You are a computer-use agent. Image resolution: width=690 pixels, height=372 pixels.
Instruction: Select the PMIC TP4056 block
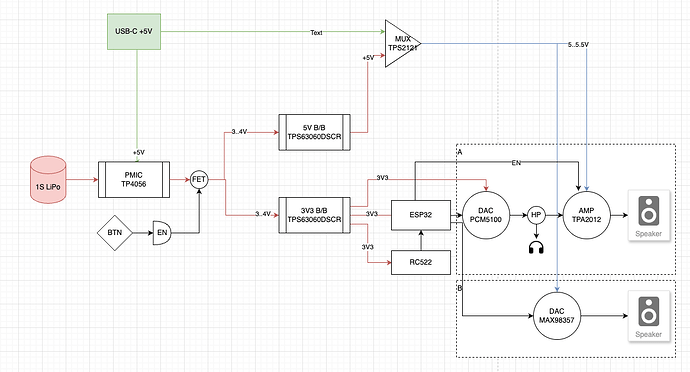click(134, 180)
